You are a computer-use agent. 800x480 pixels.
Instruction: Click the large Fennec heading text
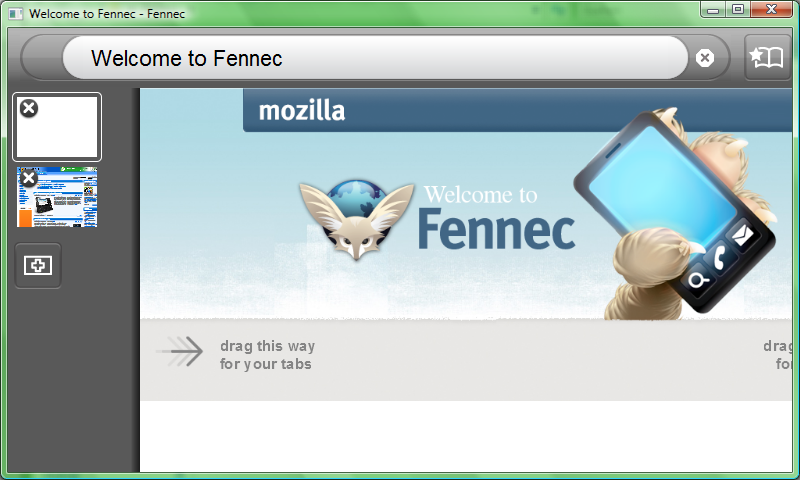497,230
